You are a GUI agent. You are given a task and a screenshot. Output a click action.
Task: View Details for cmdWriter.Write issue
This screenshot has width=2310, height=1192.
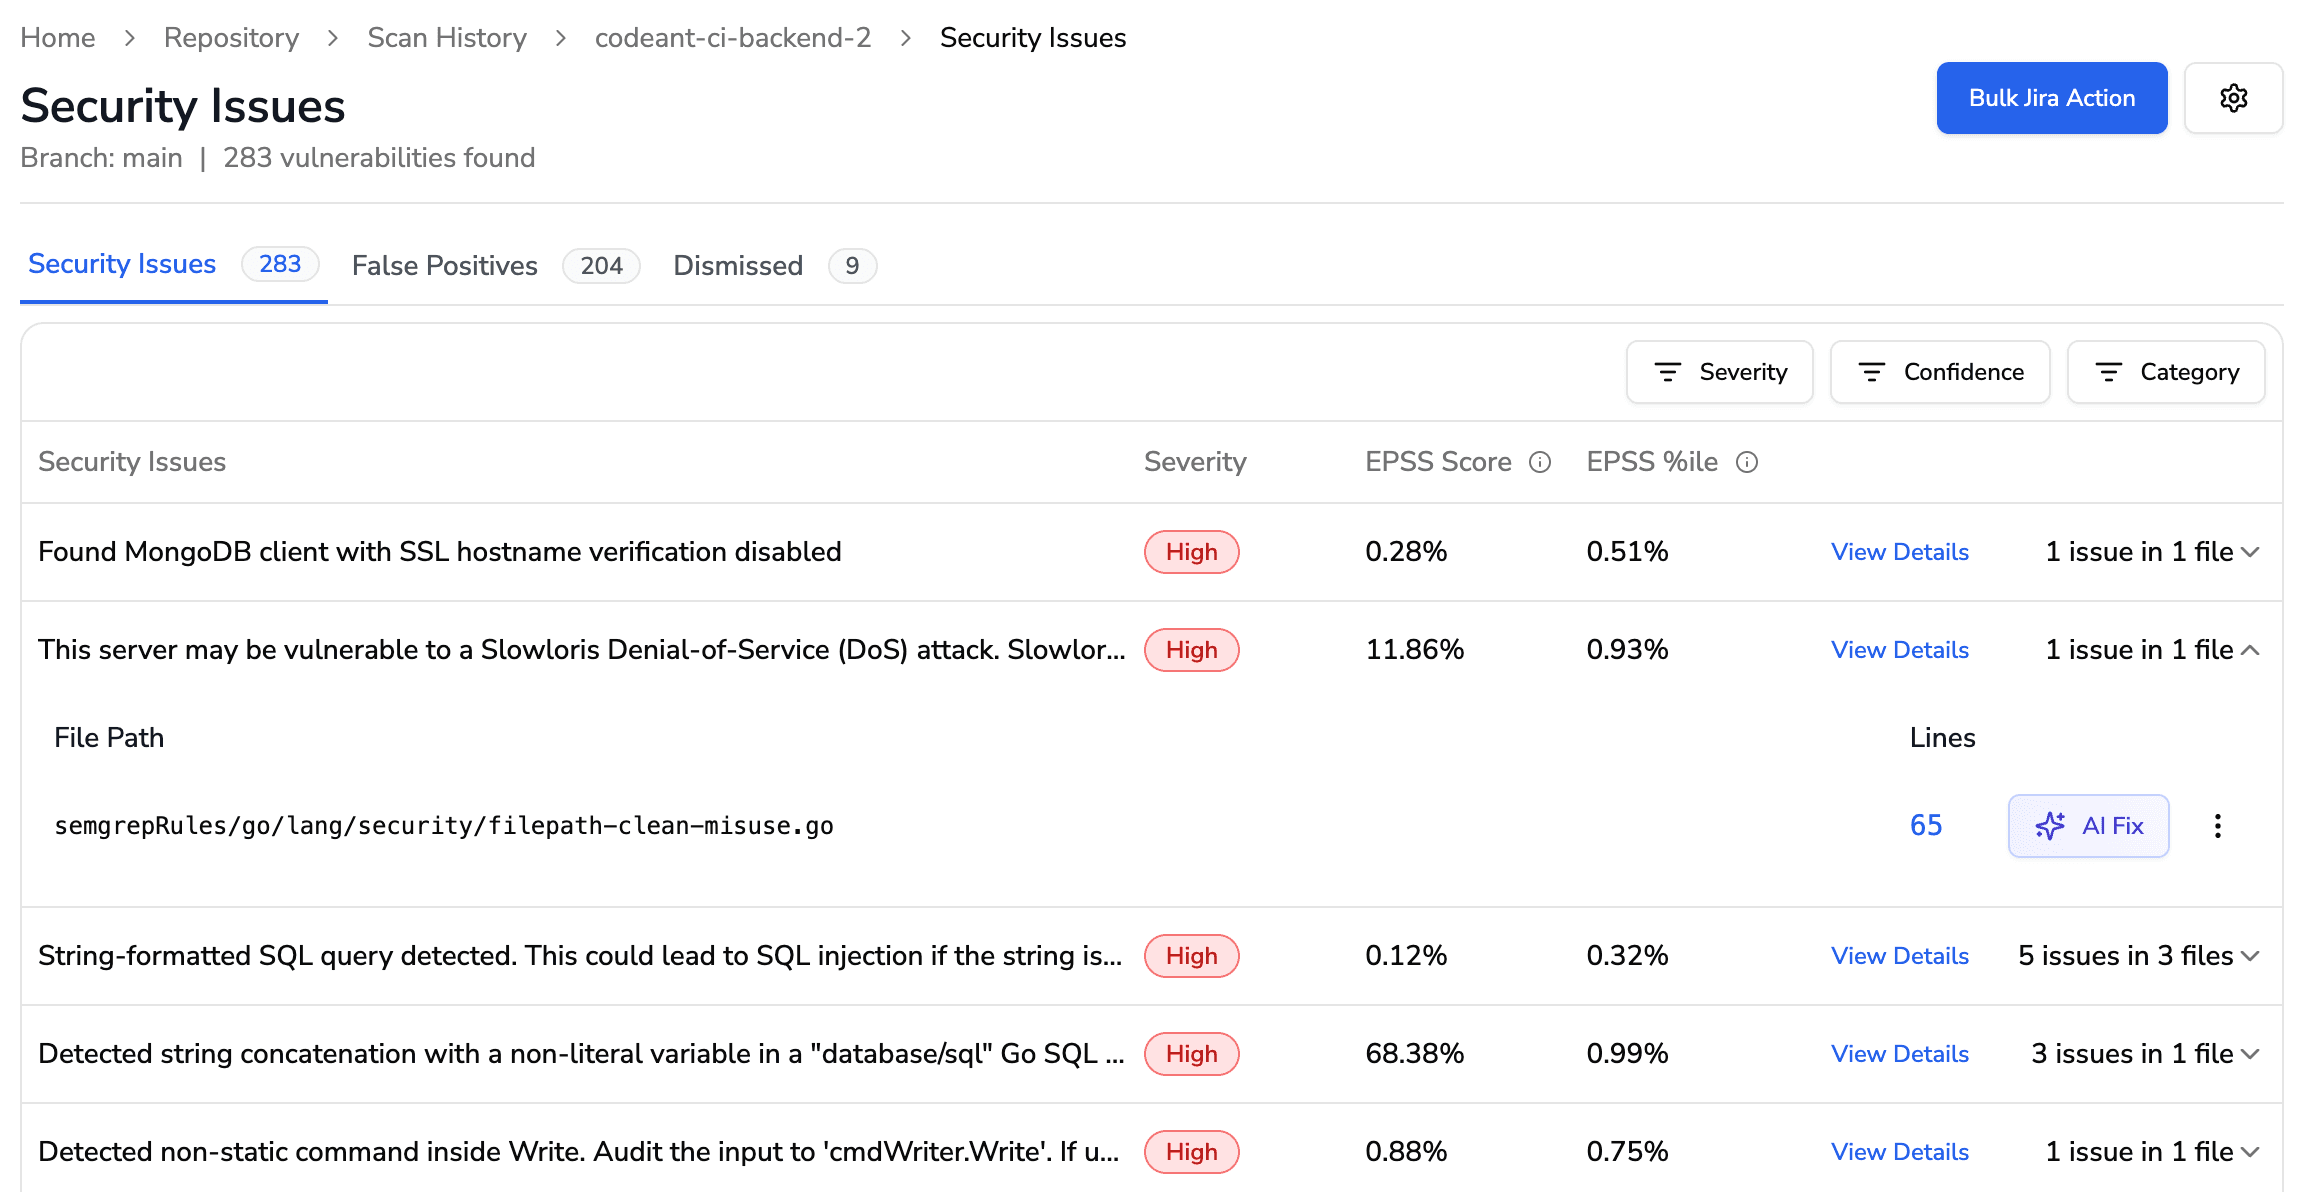click(x=1899, y=1152)
